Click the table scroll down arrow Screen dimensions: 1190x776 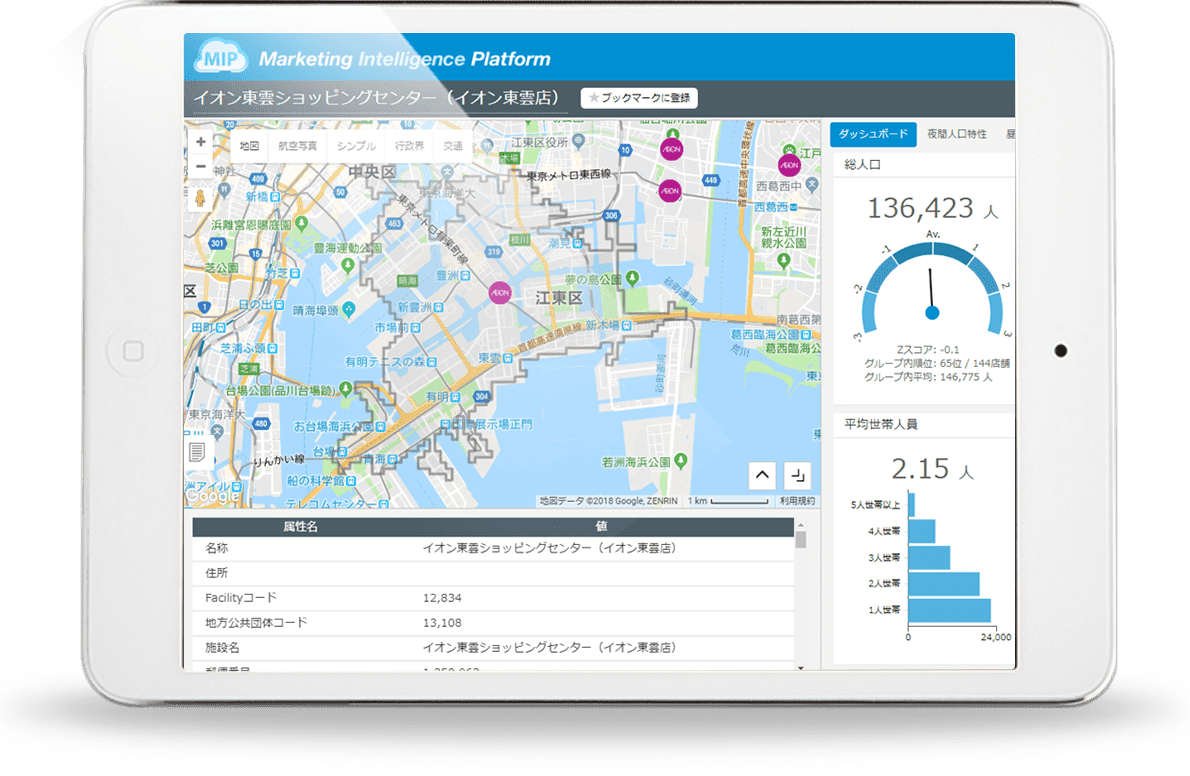(x=801, y=667)
